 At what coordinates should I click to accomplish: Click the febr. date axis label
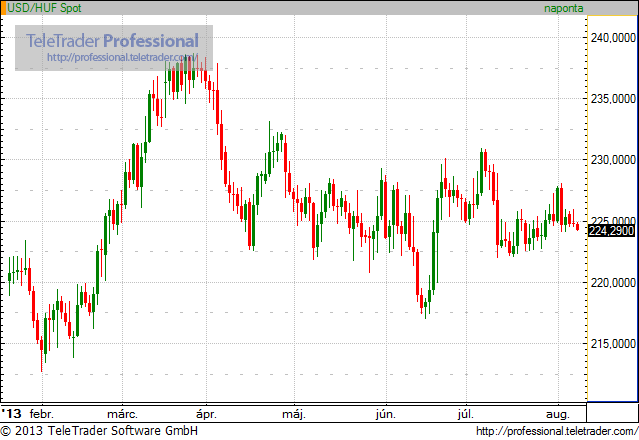tap(42, 414)
